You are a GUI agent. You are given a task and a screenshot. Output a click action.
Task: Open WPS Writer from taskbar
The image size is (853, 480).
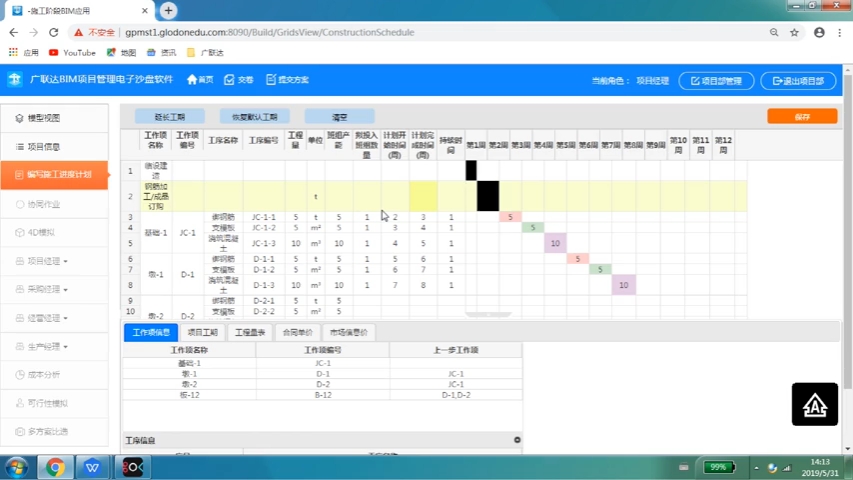pos(92,467)
